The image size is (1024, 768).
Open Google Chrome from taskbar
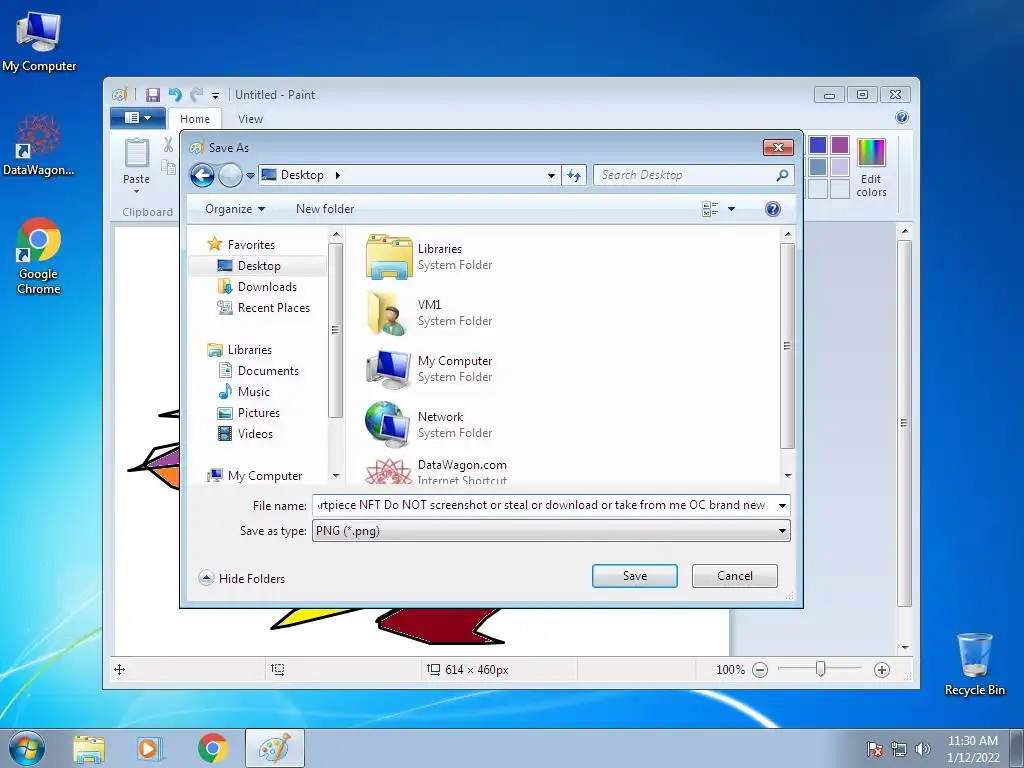212,748
